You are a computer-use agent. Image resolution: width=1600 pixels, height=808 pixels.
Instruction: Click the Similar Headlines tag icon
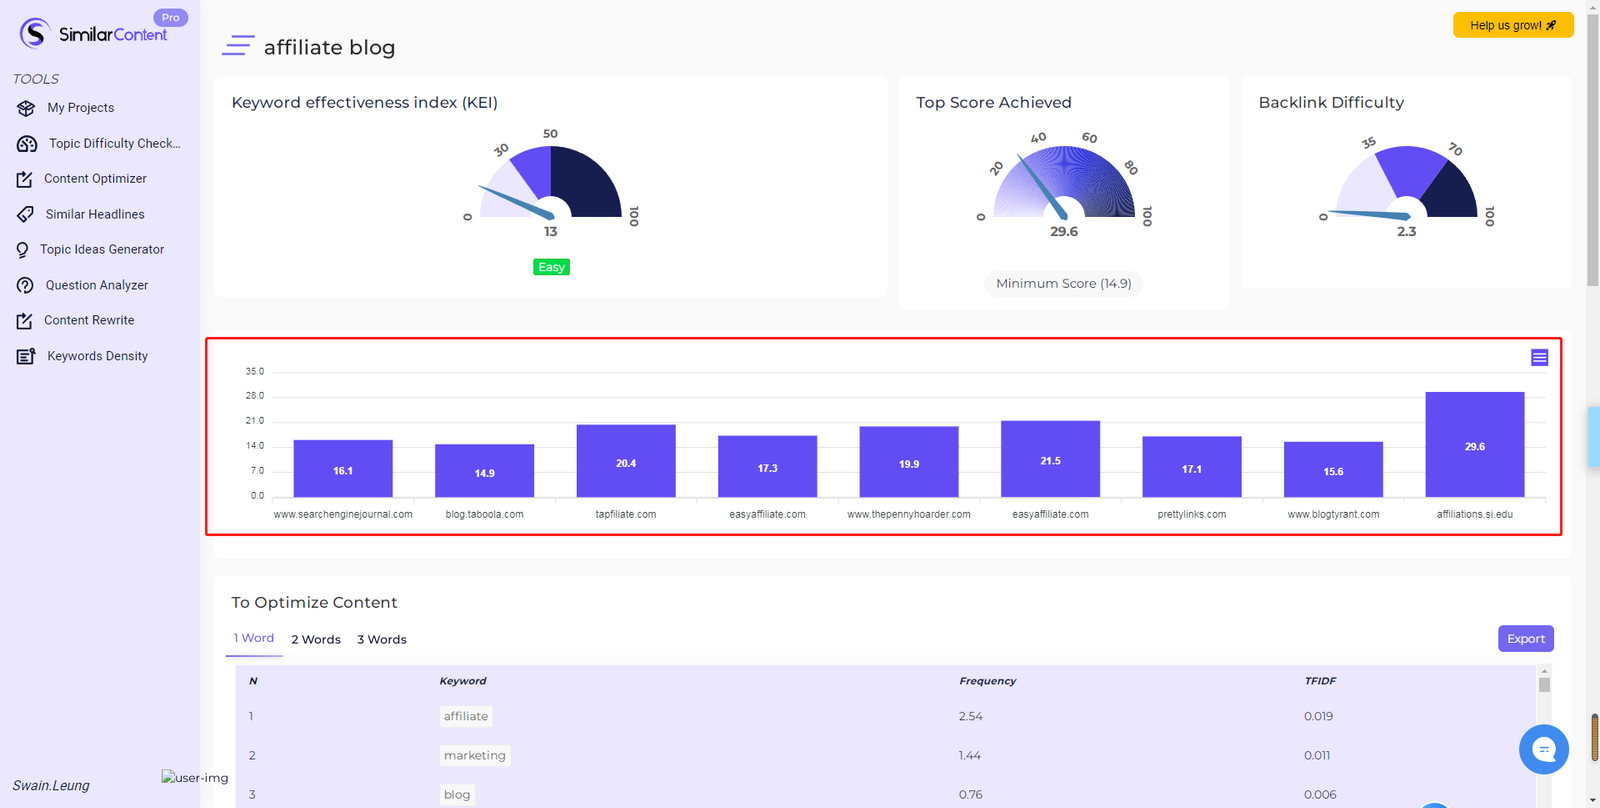[x=26, y=214]
